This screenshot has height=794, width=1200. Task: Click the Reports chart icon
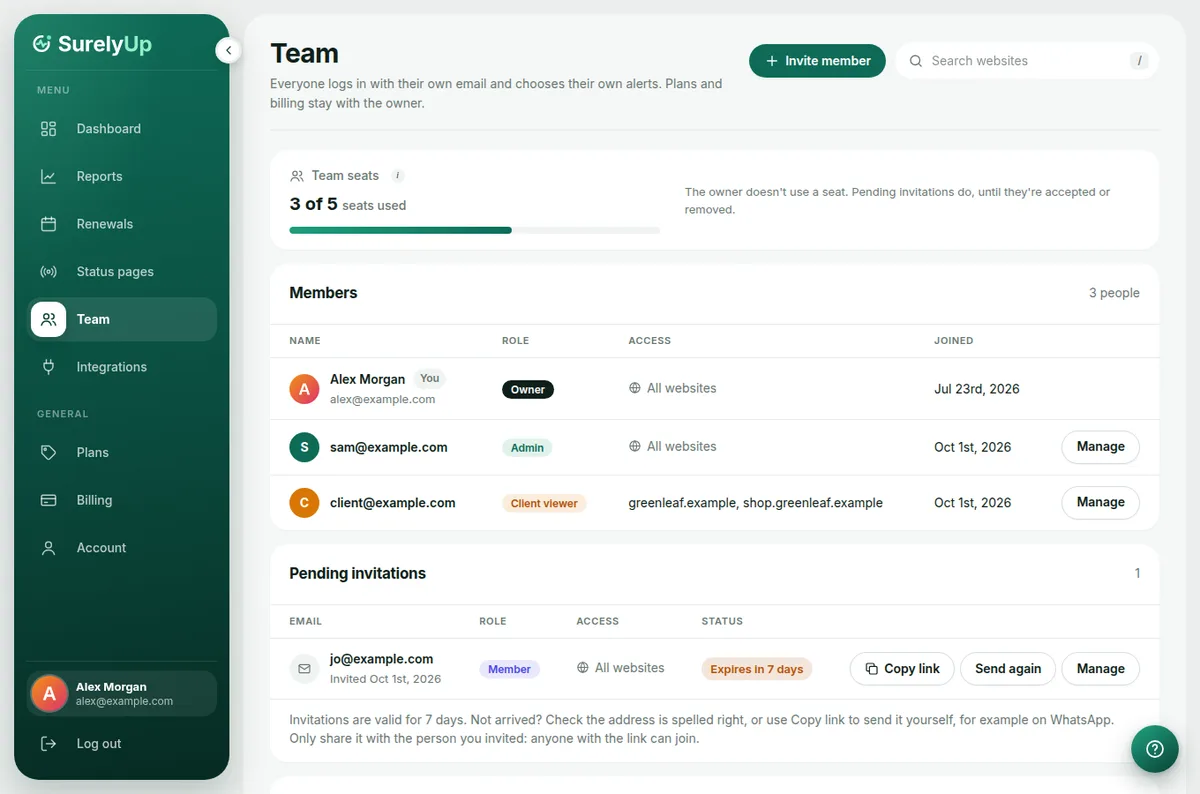tap(48, 176)
